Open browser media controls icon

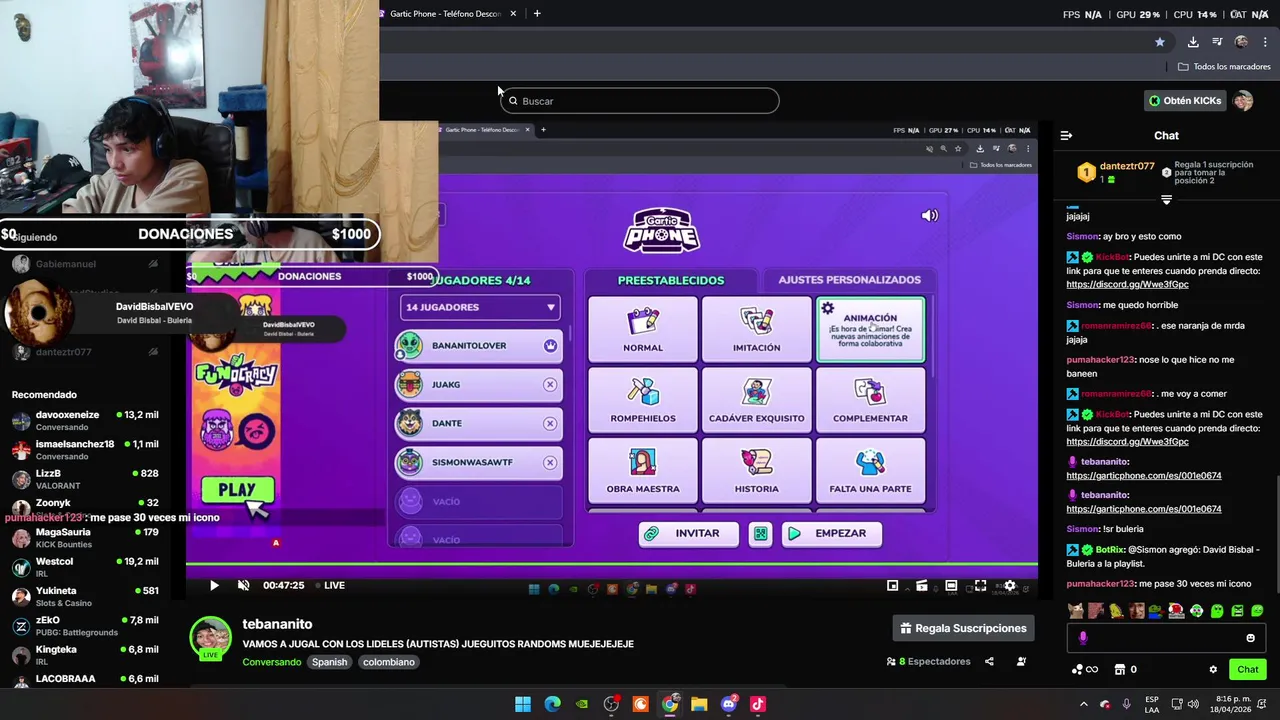point(1217,42)
